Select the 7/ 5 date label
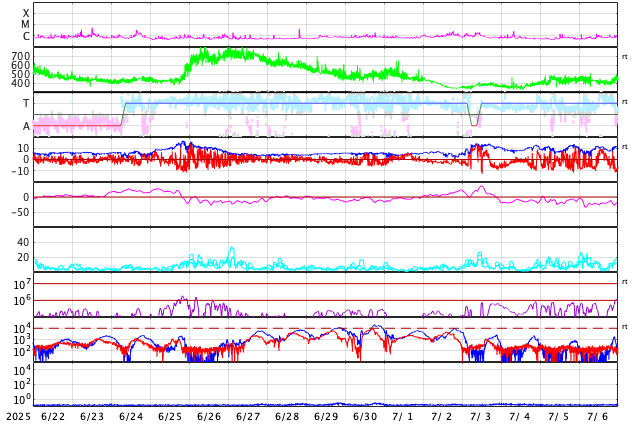634x424 pixels. tap(559, 416)
